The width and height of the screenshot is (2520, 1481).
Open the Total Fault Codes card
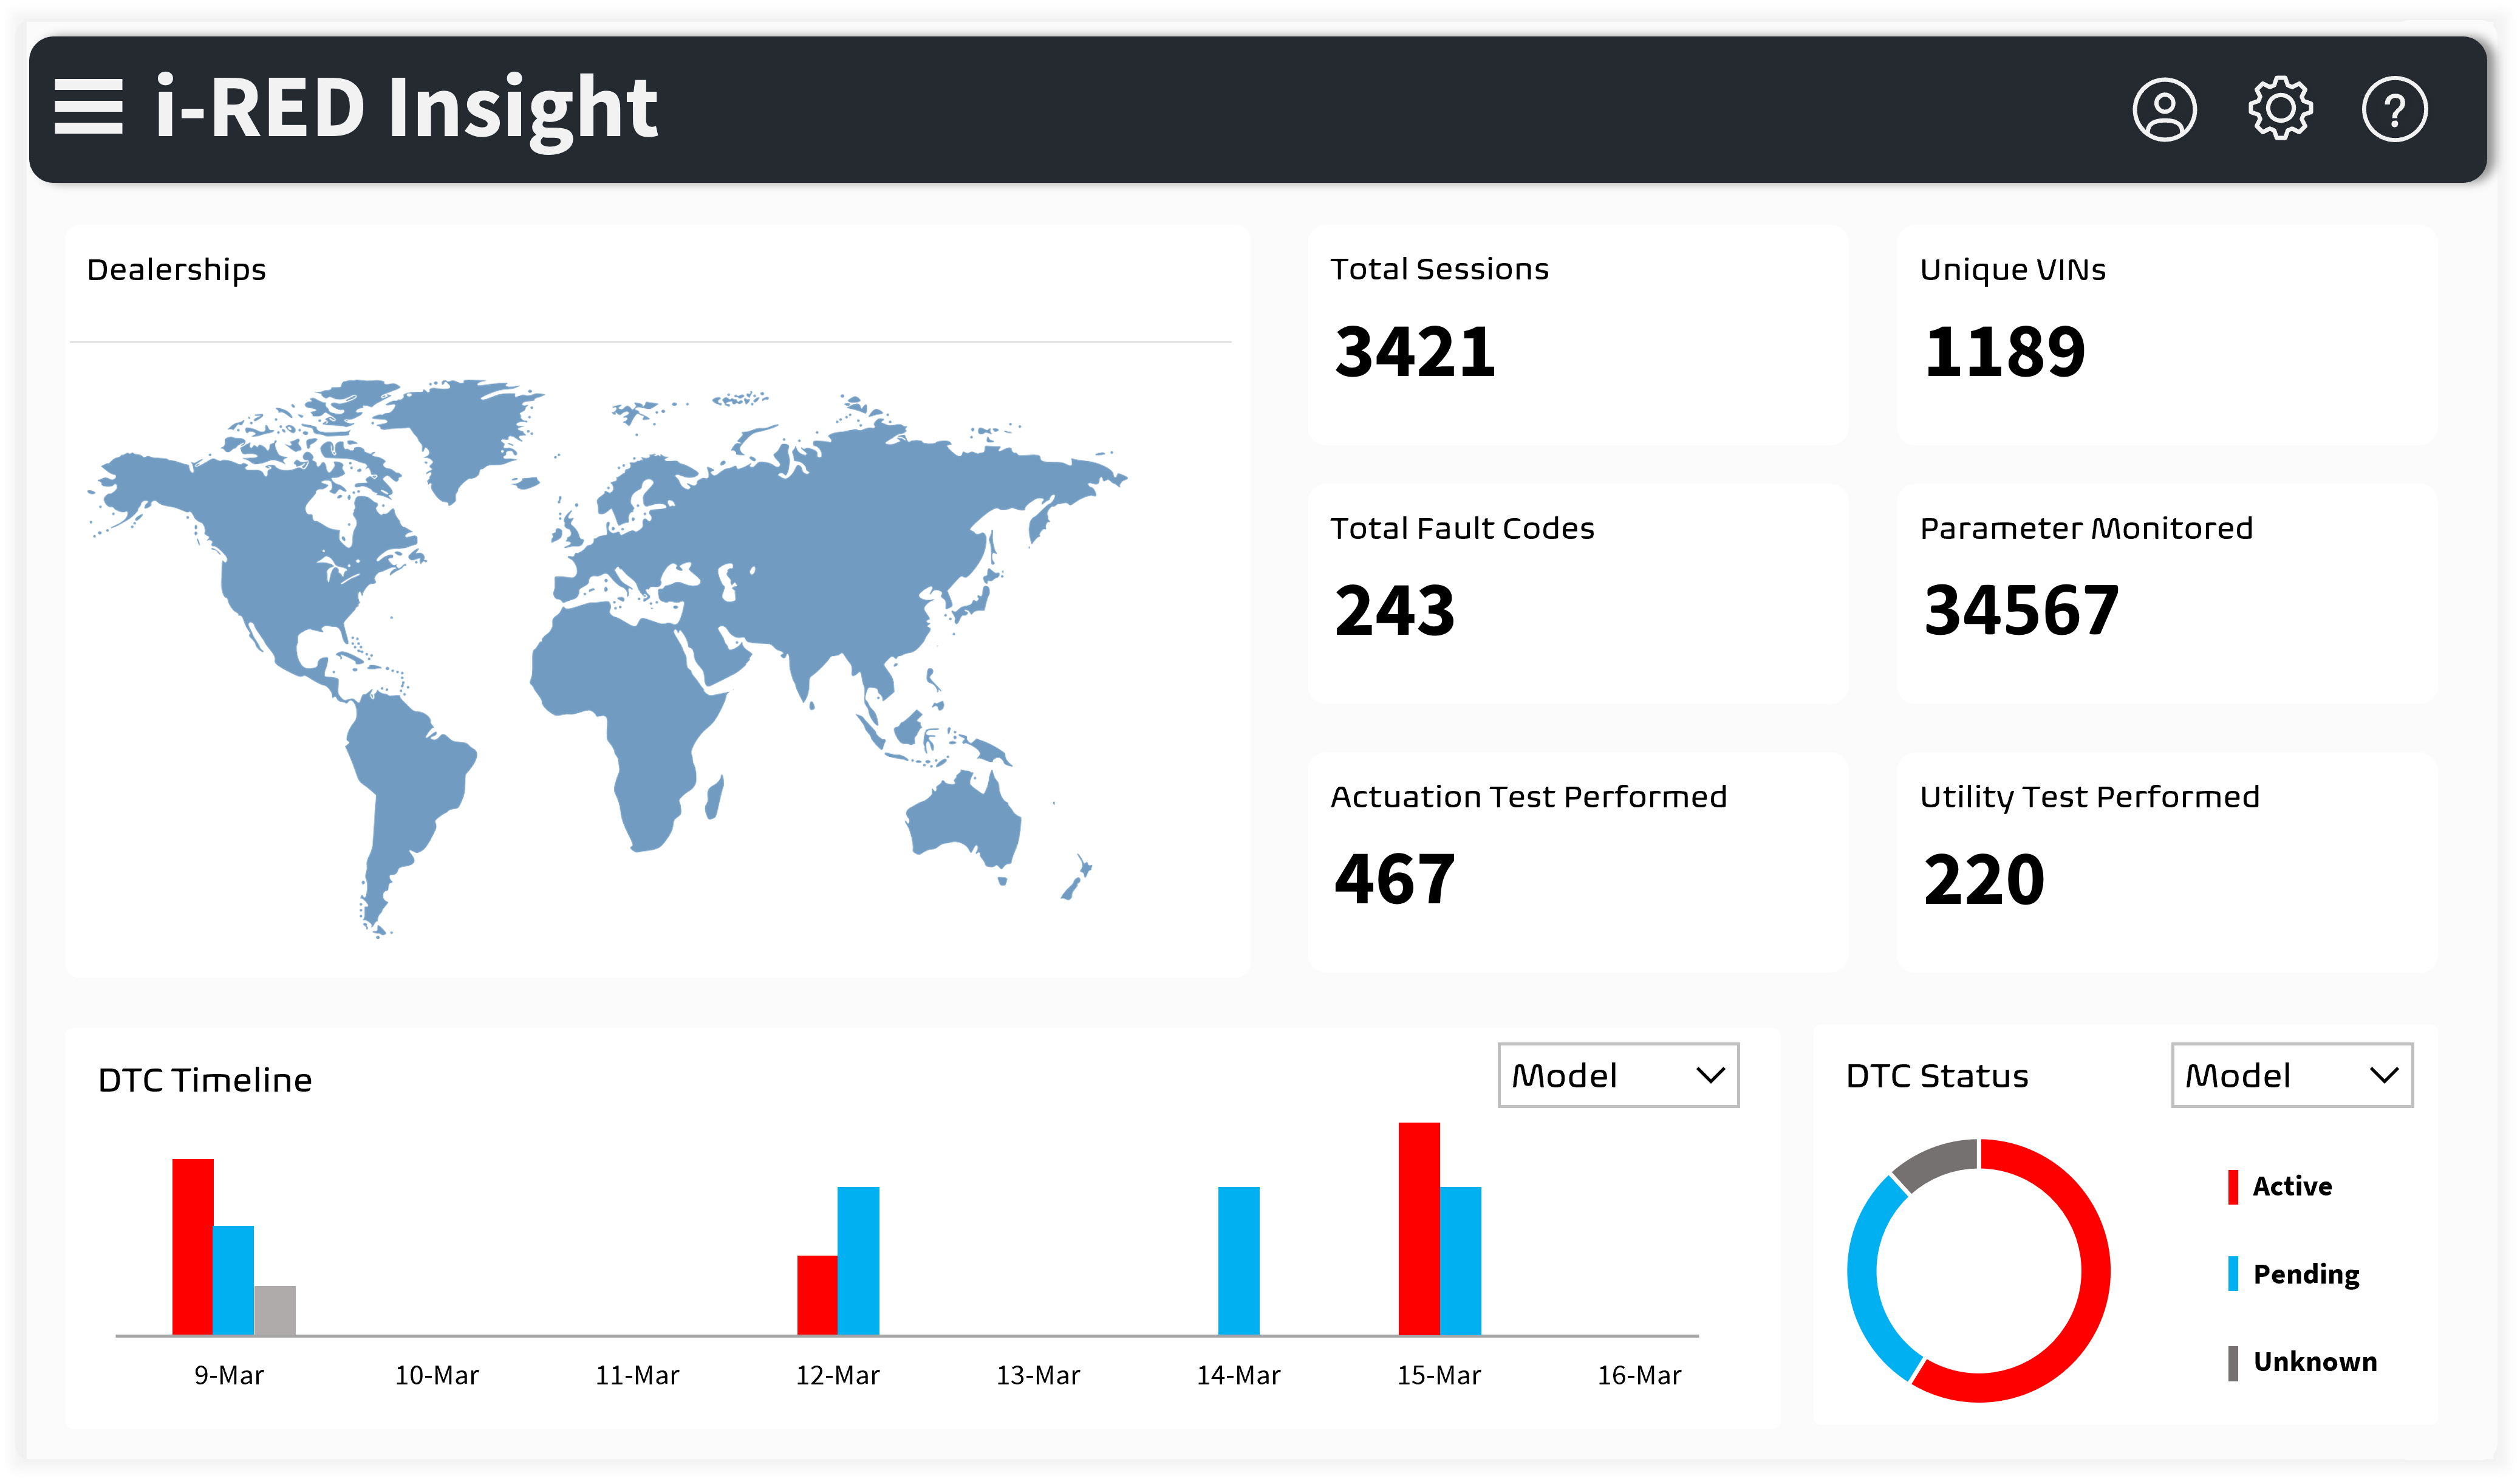pos(1577,594)
